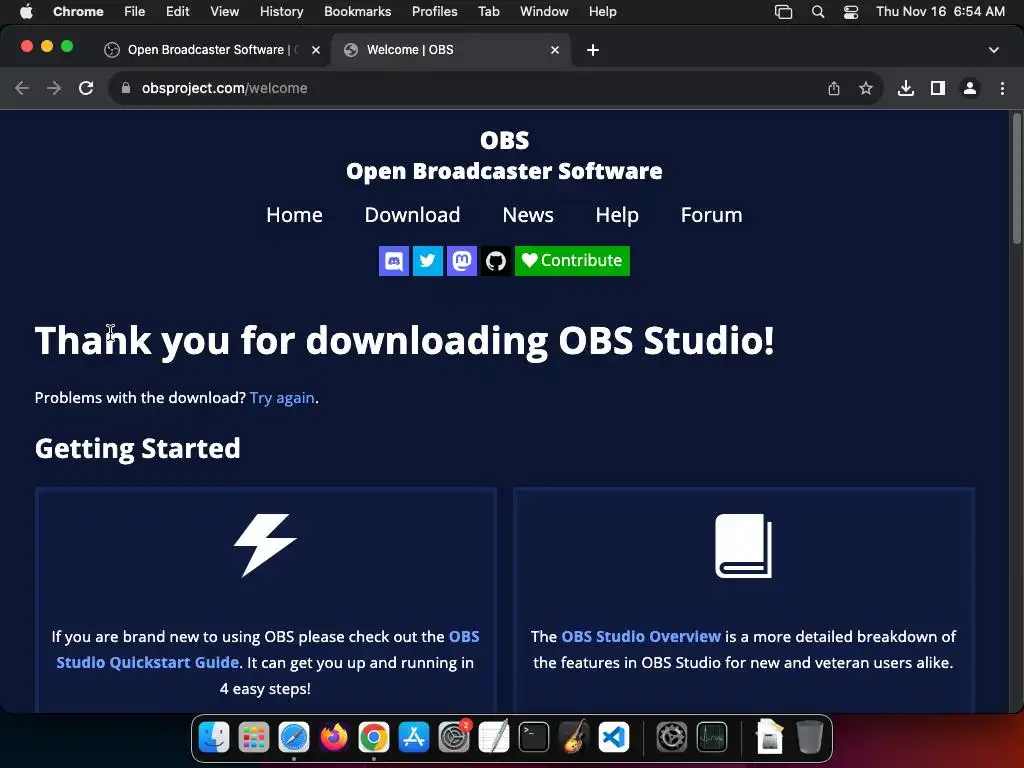Open the Edit menu
This screenshot has width=1024, height=768.
(x=177, y=12)
